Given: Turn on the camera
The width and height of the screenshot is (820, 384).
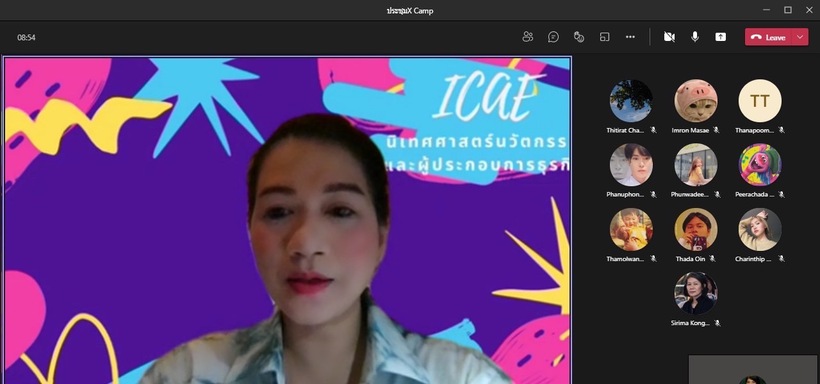Looking at the screenshot, I should pos(669,37).
